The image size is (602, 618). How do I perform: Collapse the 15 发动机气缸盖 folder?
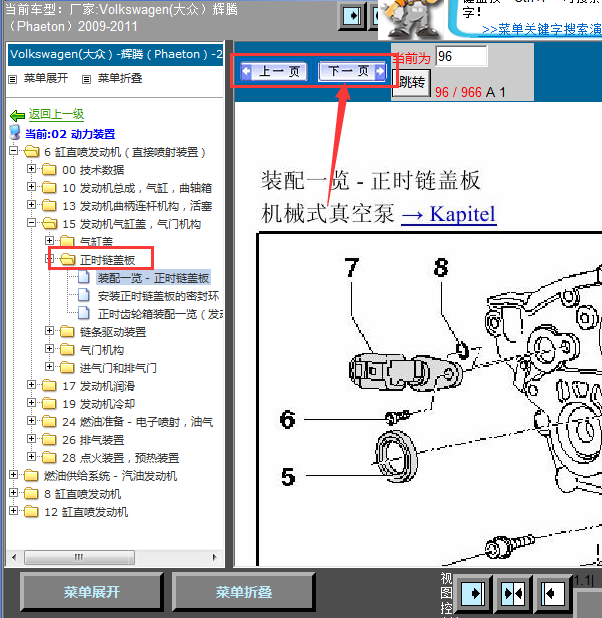click(31, 223)
